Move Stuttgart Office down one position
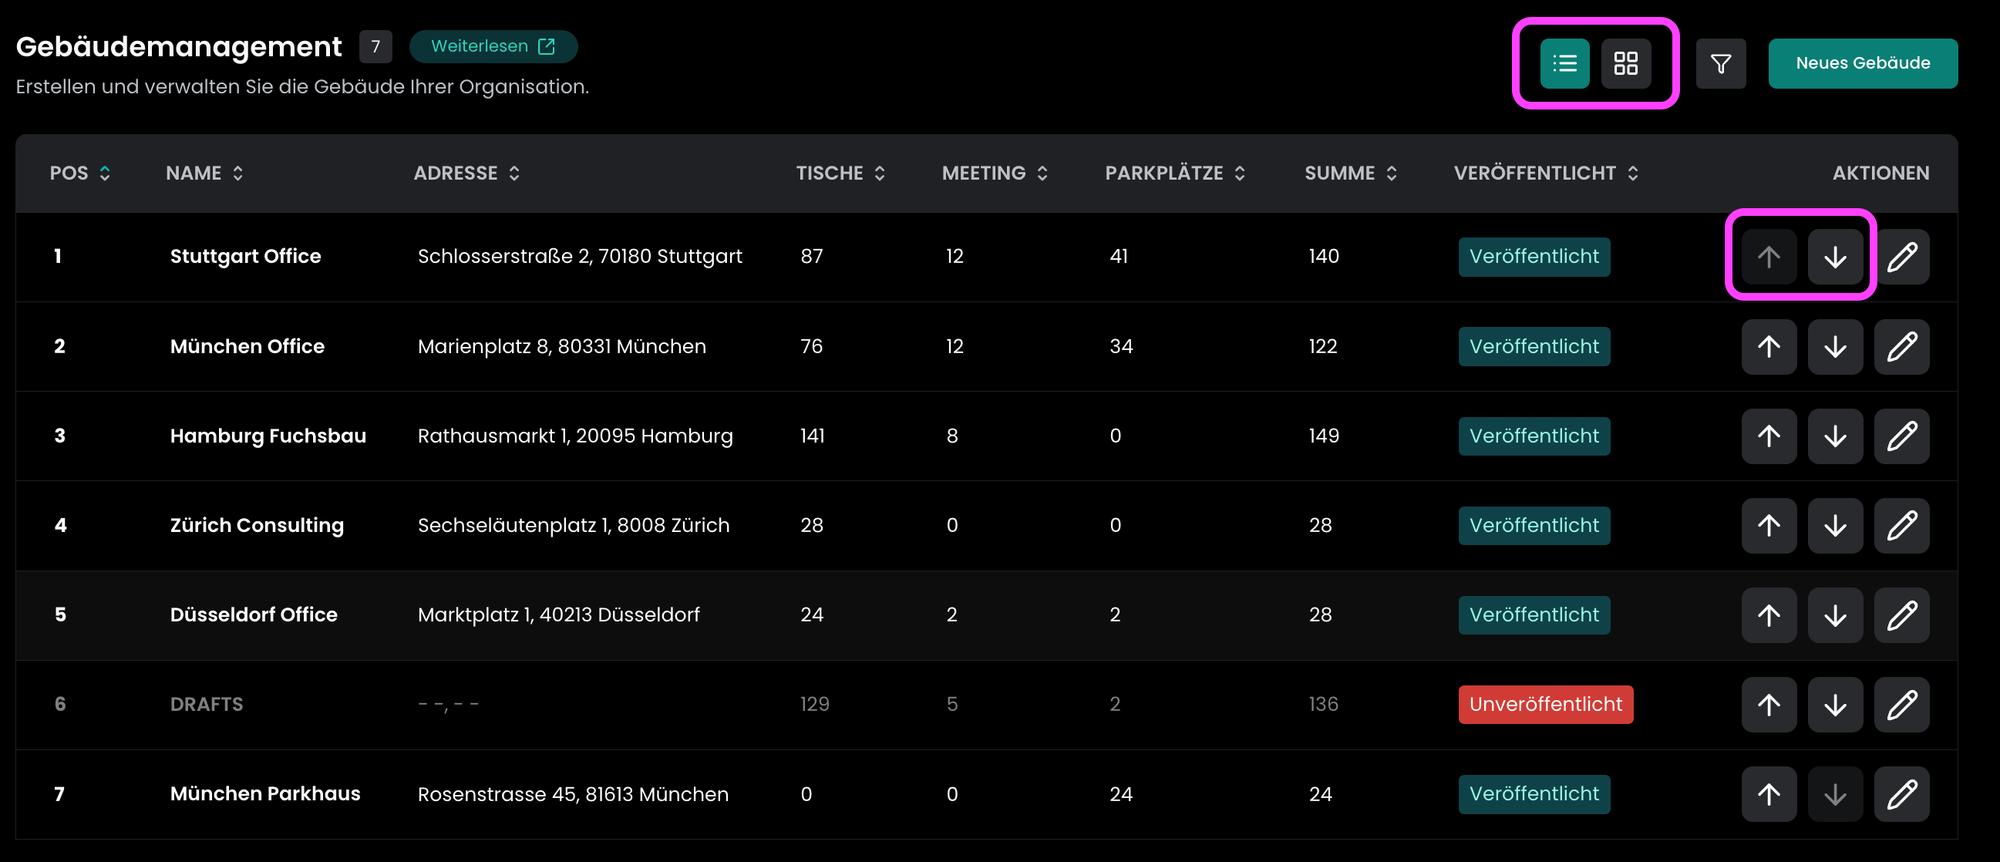The image size is (2000, 862). click(1835, 257)
